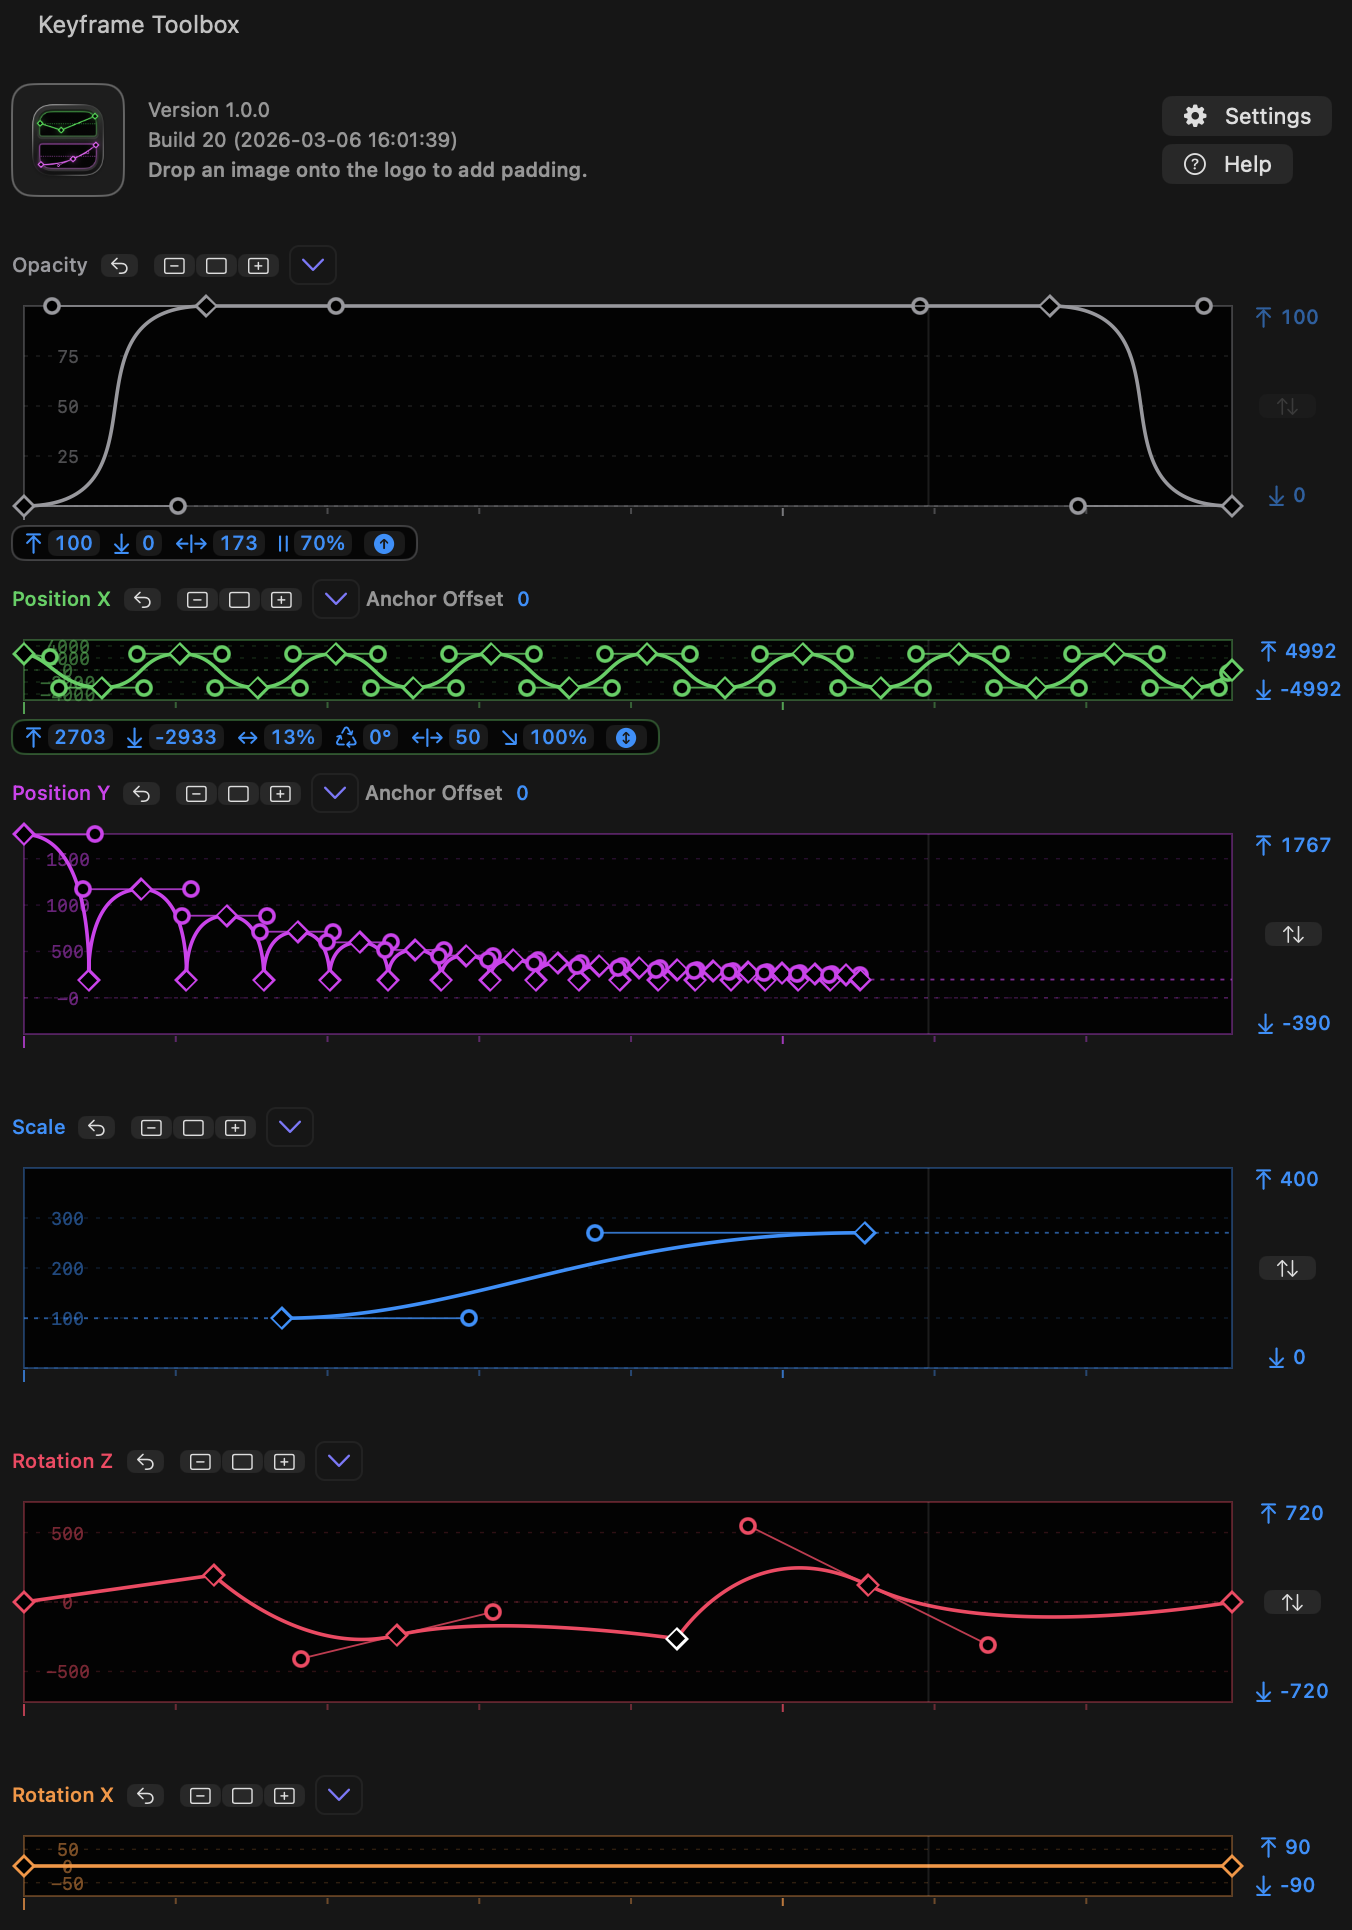1352x1930 pixels.
Task: Select the white keyframe diamond on Rotation Z curve
Action: 677,1639
